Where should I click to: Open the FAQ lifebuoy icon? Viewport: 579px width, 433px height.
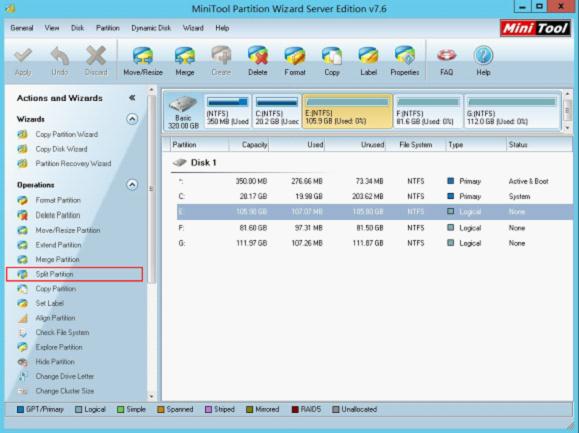tap(446, 61)
